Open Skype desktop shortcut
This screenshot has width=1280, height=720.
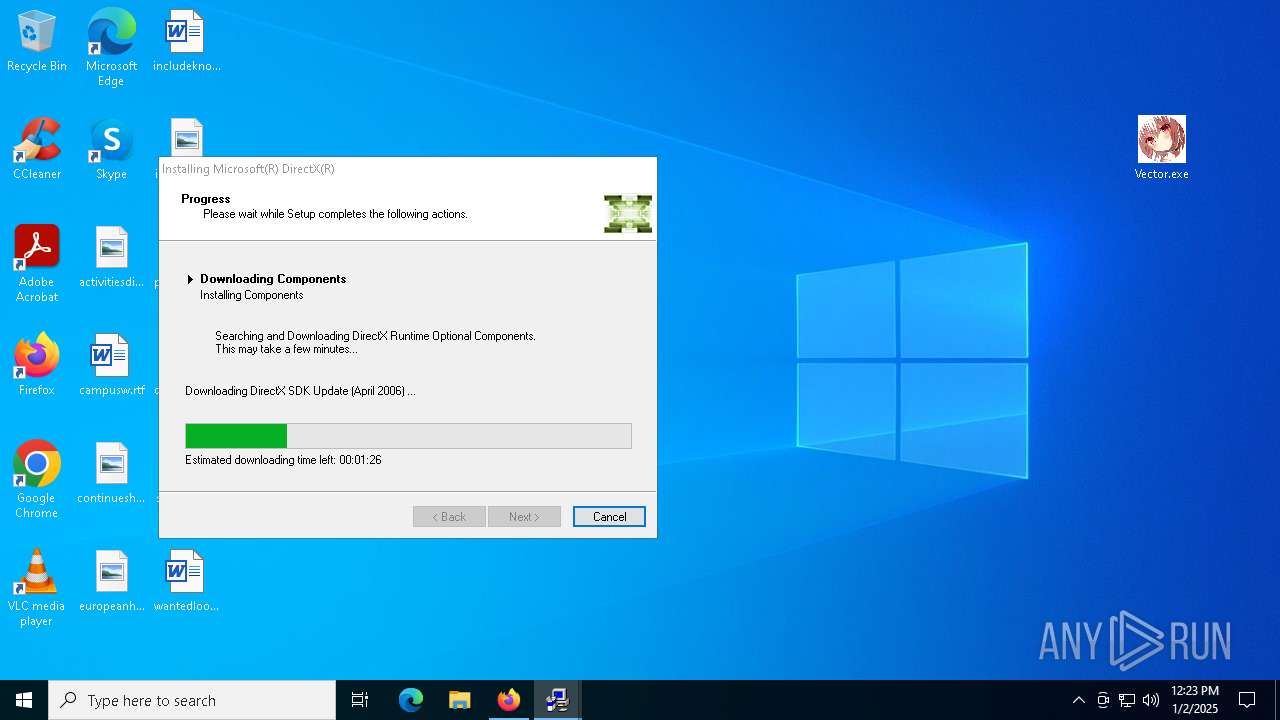pos(111,150)
